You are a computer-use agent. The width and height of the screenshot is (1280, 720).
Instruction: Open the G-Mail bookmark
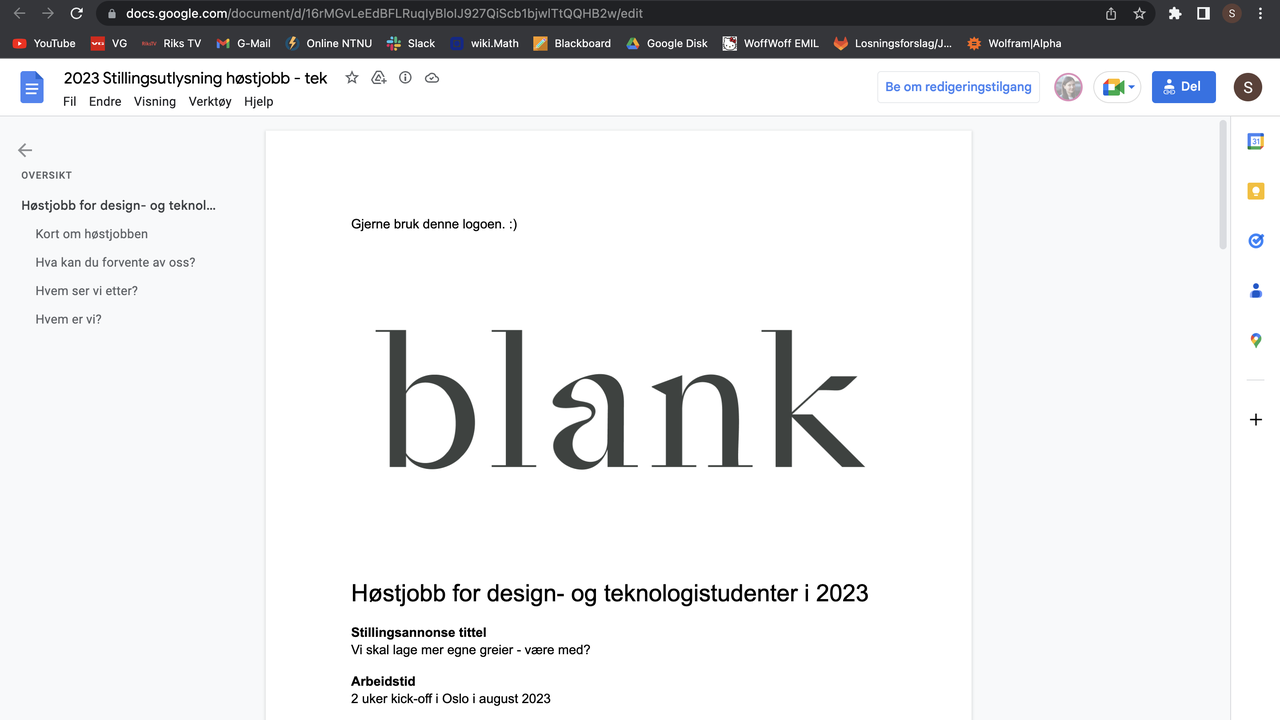(x=243, y=43)
